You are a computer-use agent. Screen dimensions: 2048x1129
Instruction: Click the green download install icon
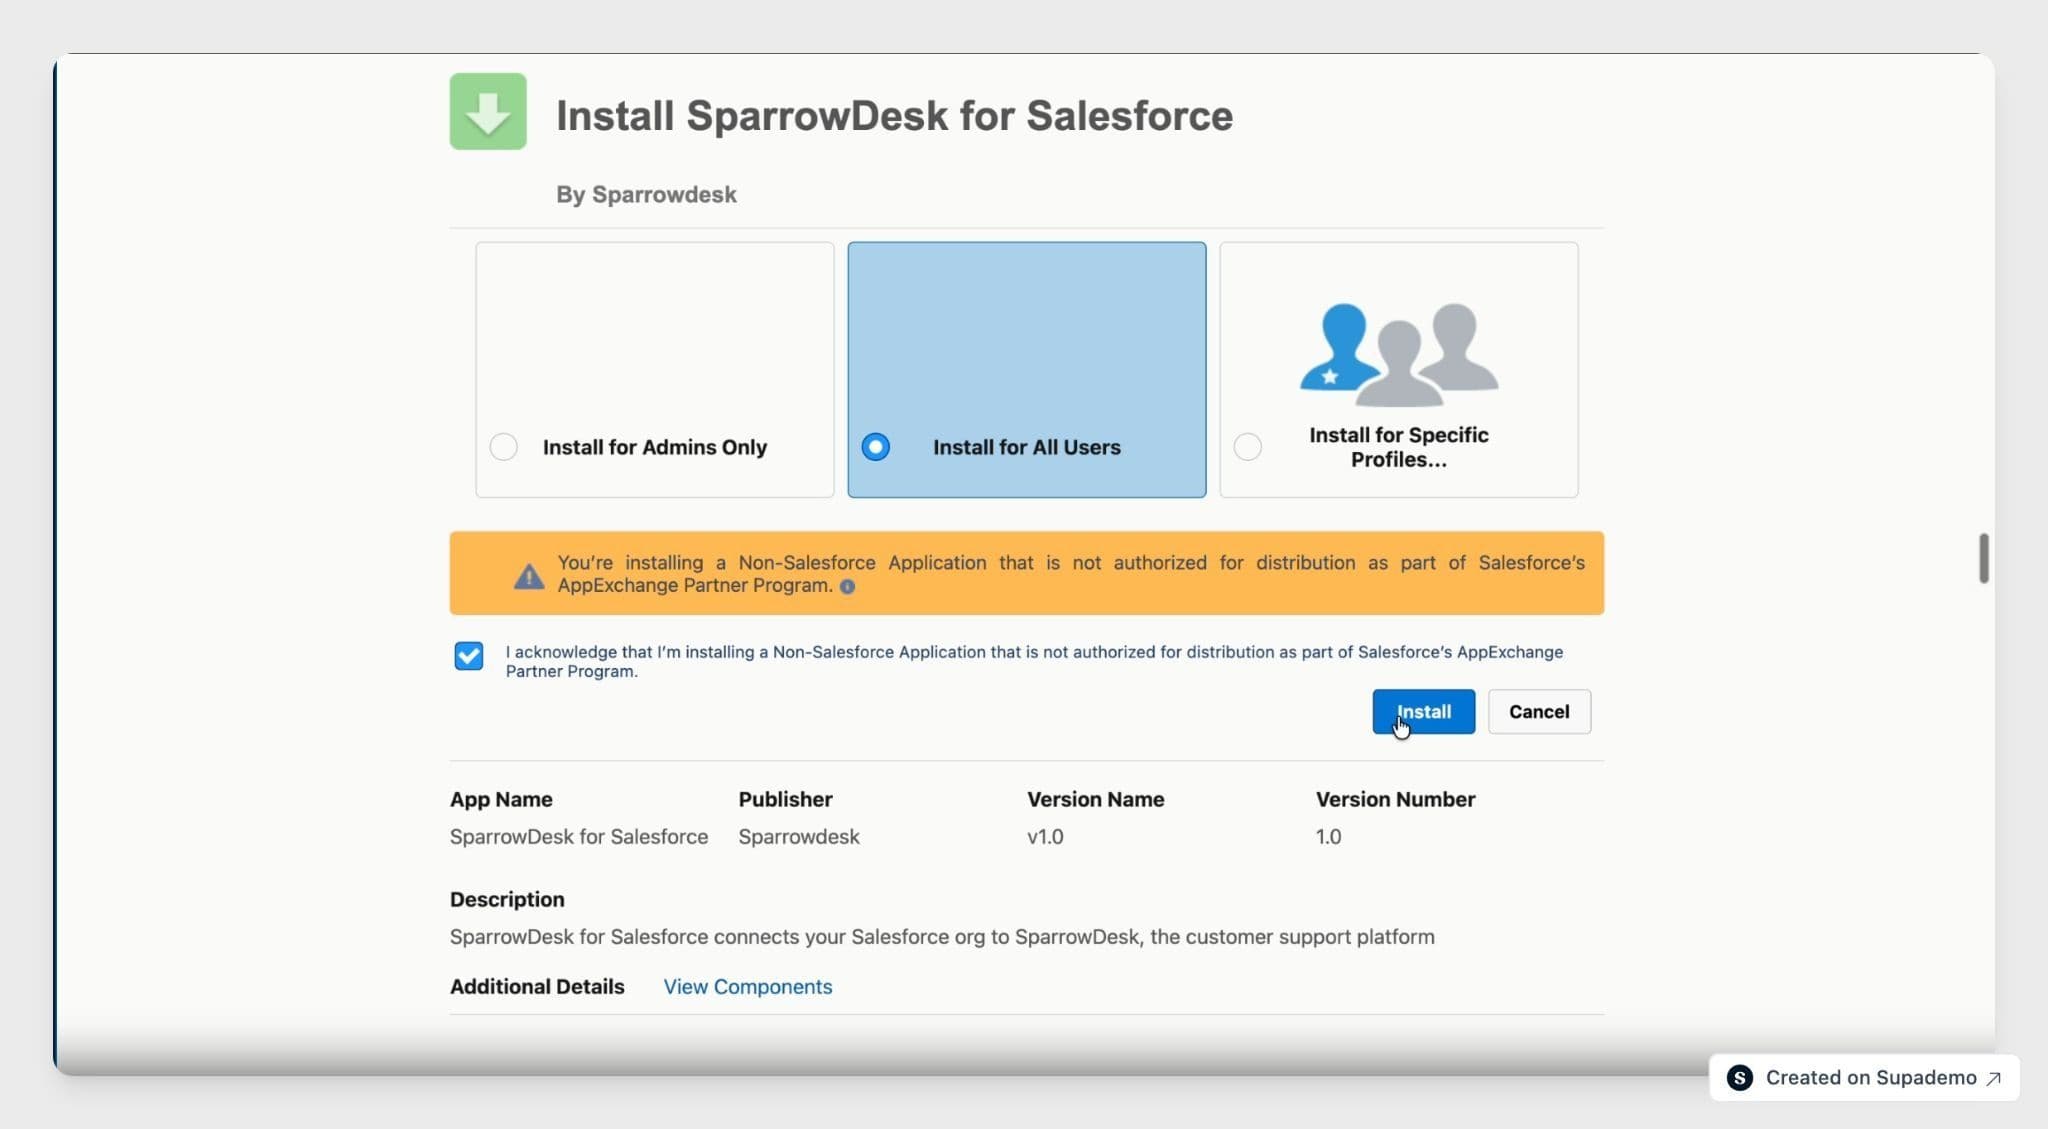coord(488,111)
